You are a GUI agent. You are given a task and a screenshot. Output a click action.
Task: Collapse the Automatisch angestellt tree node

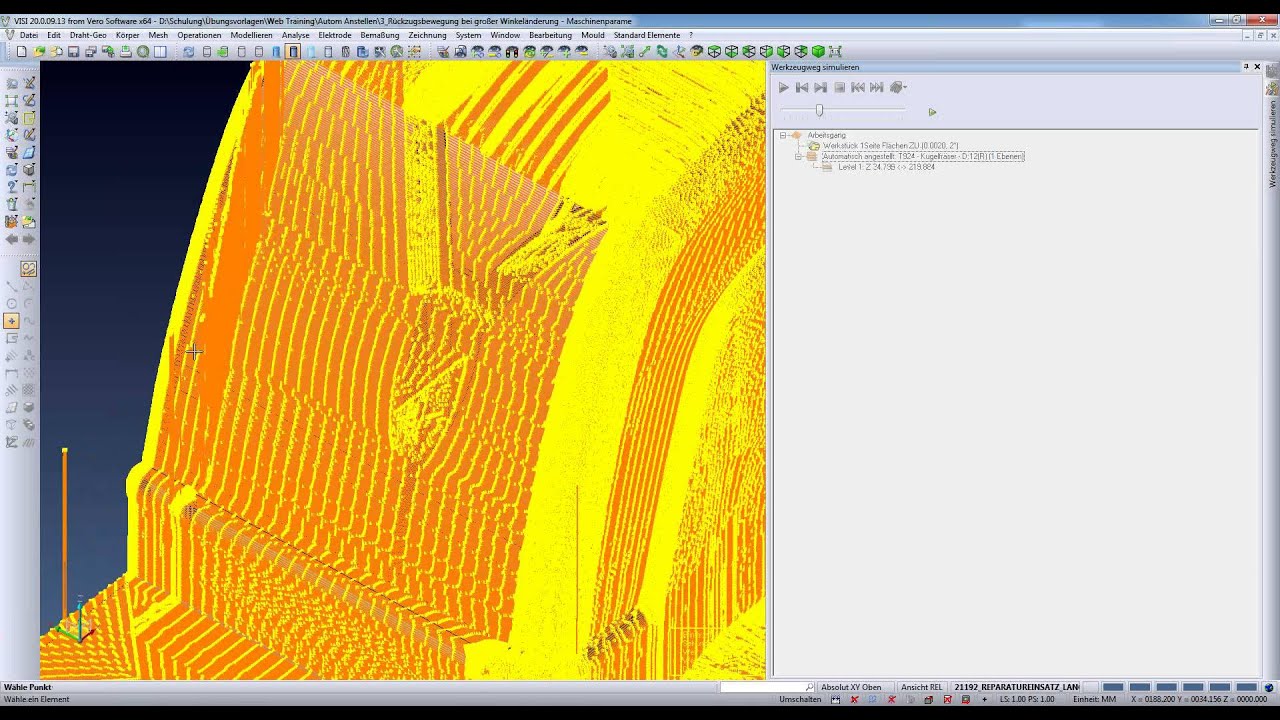coord(798,156)
